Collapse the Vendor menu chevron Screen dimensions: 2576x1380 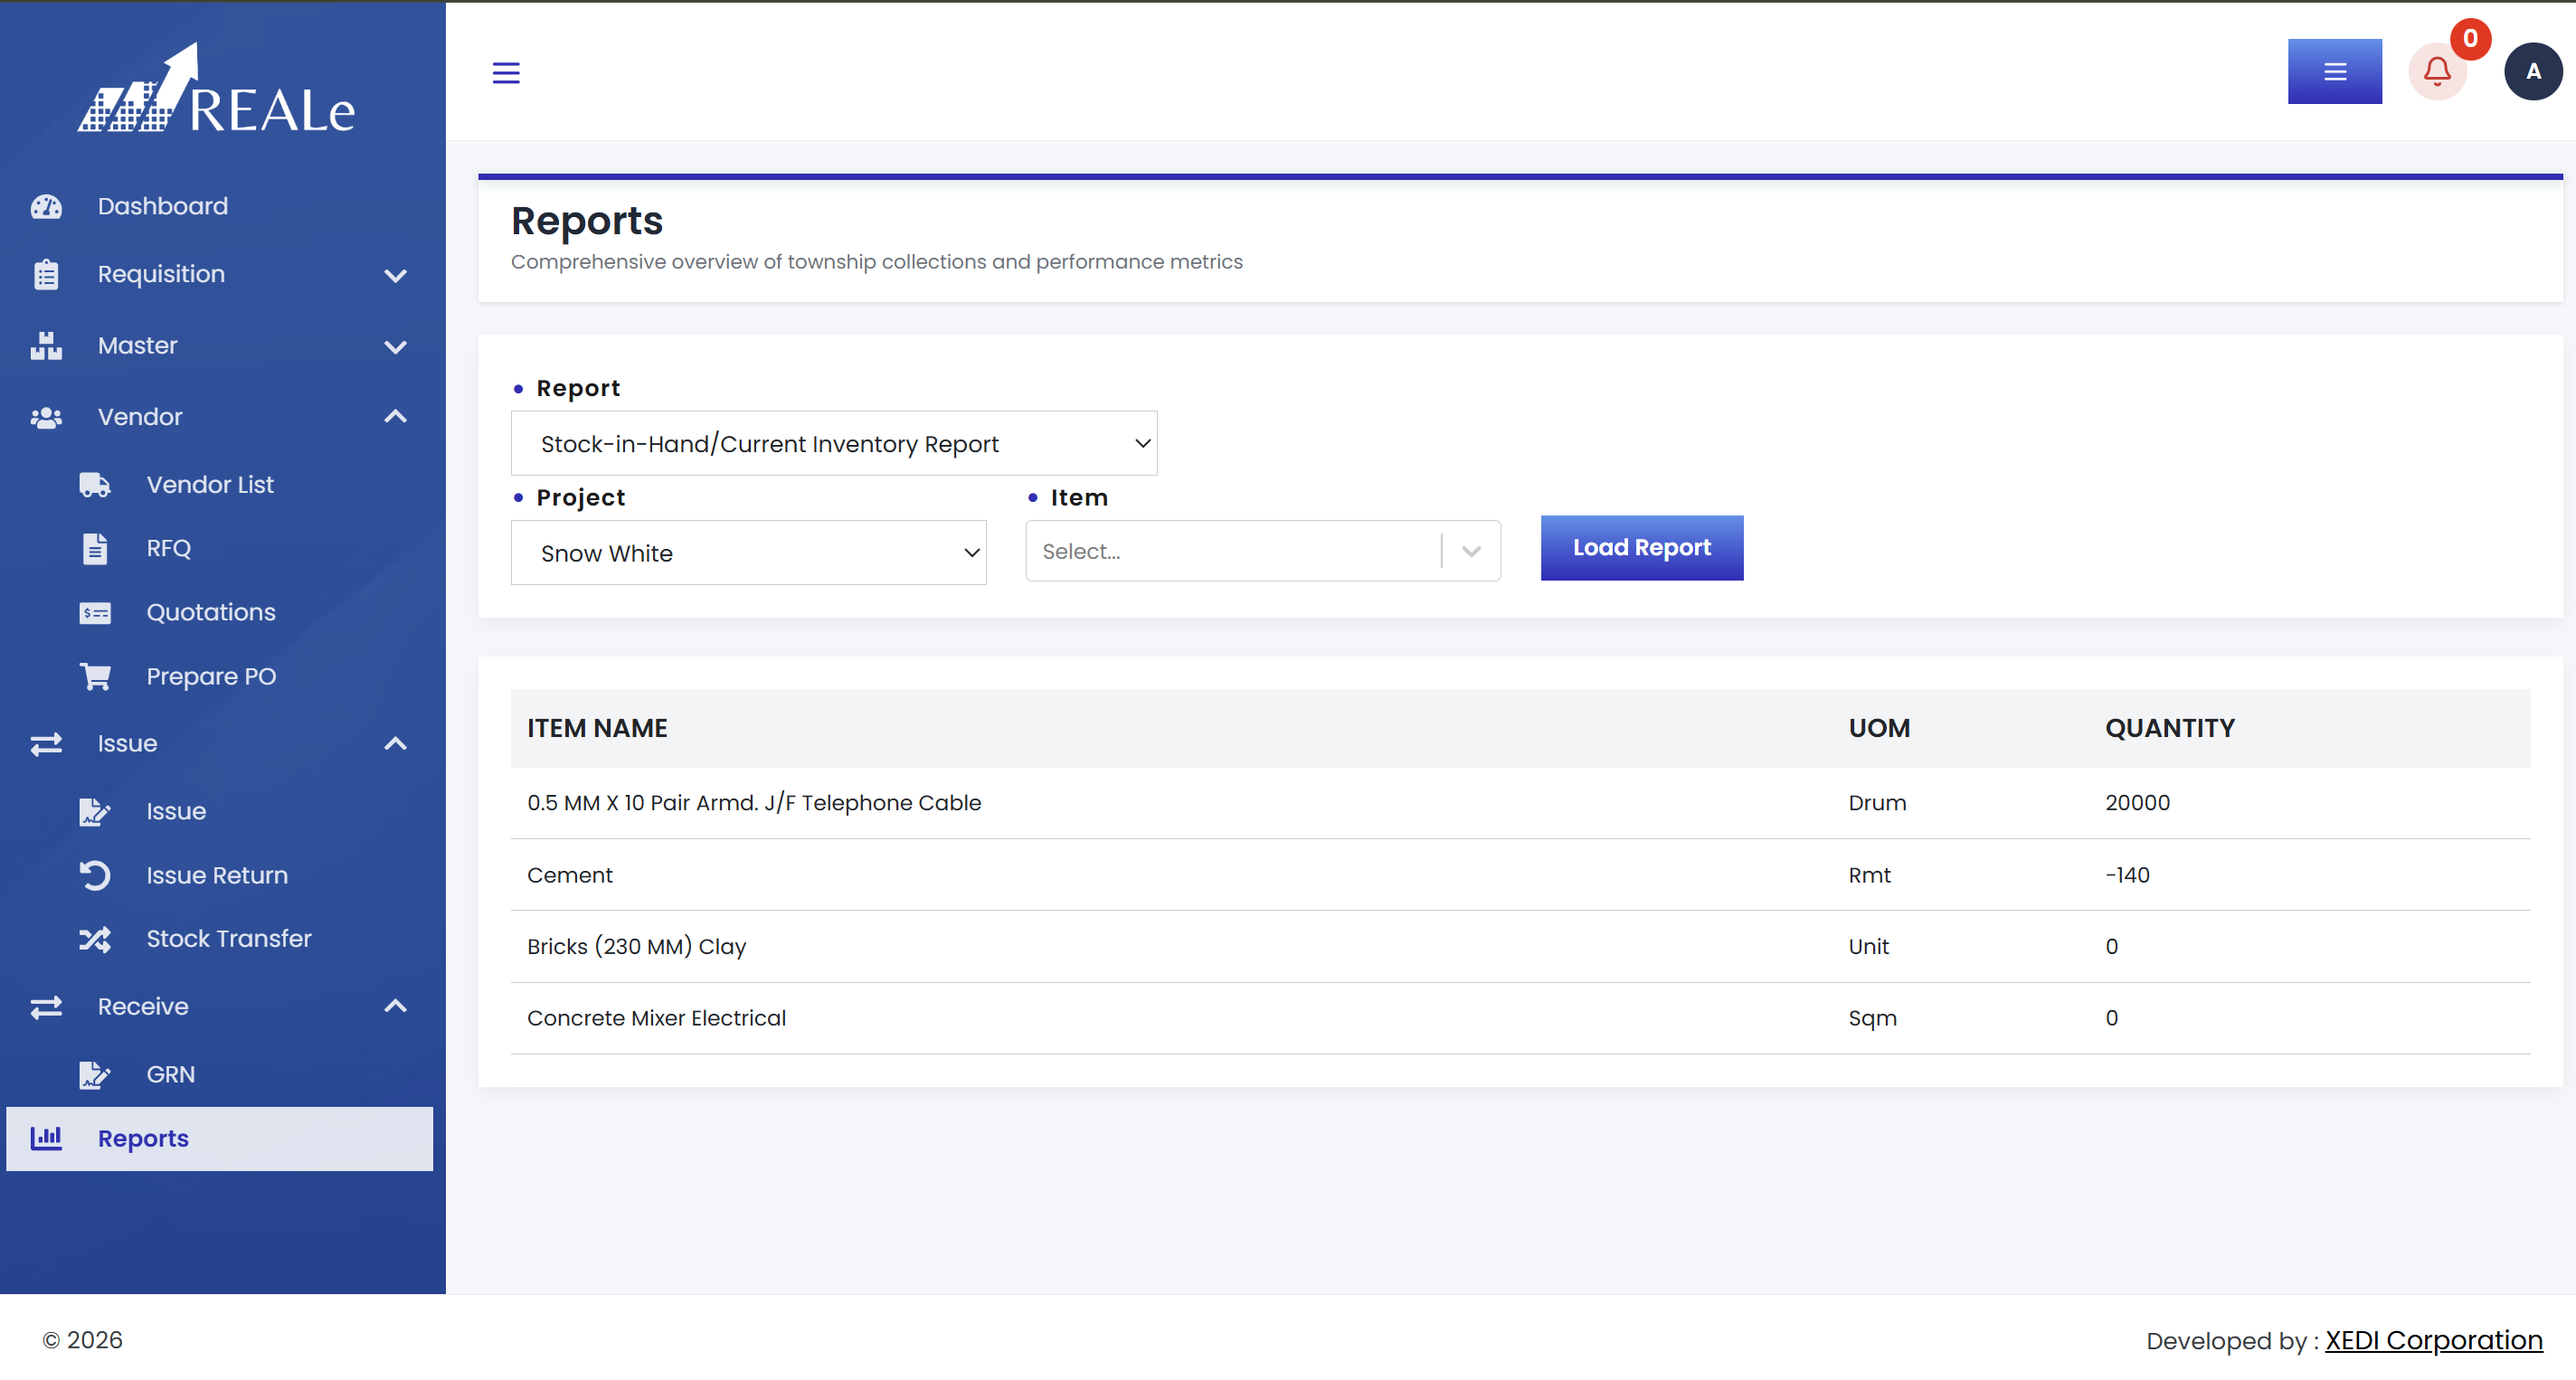coord(396,416)
